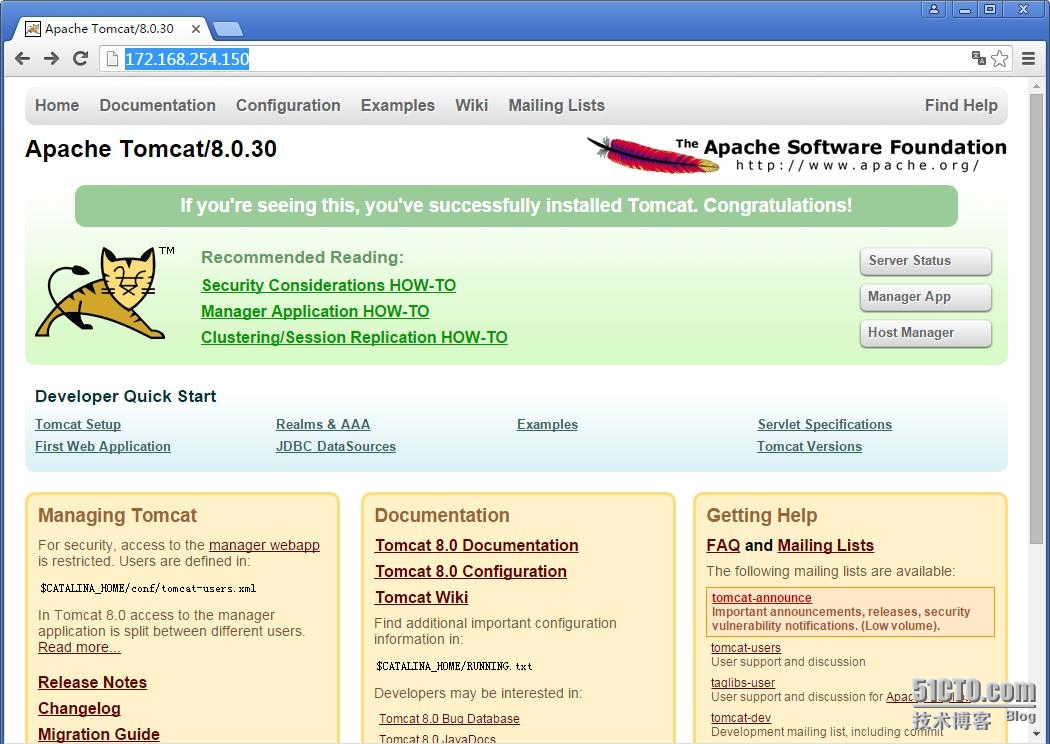
Task: Open the FAQ link in Getting Help
Action: (x=723, y=546)
